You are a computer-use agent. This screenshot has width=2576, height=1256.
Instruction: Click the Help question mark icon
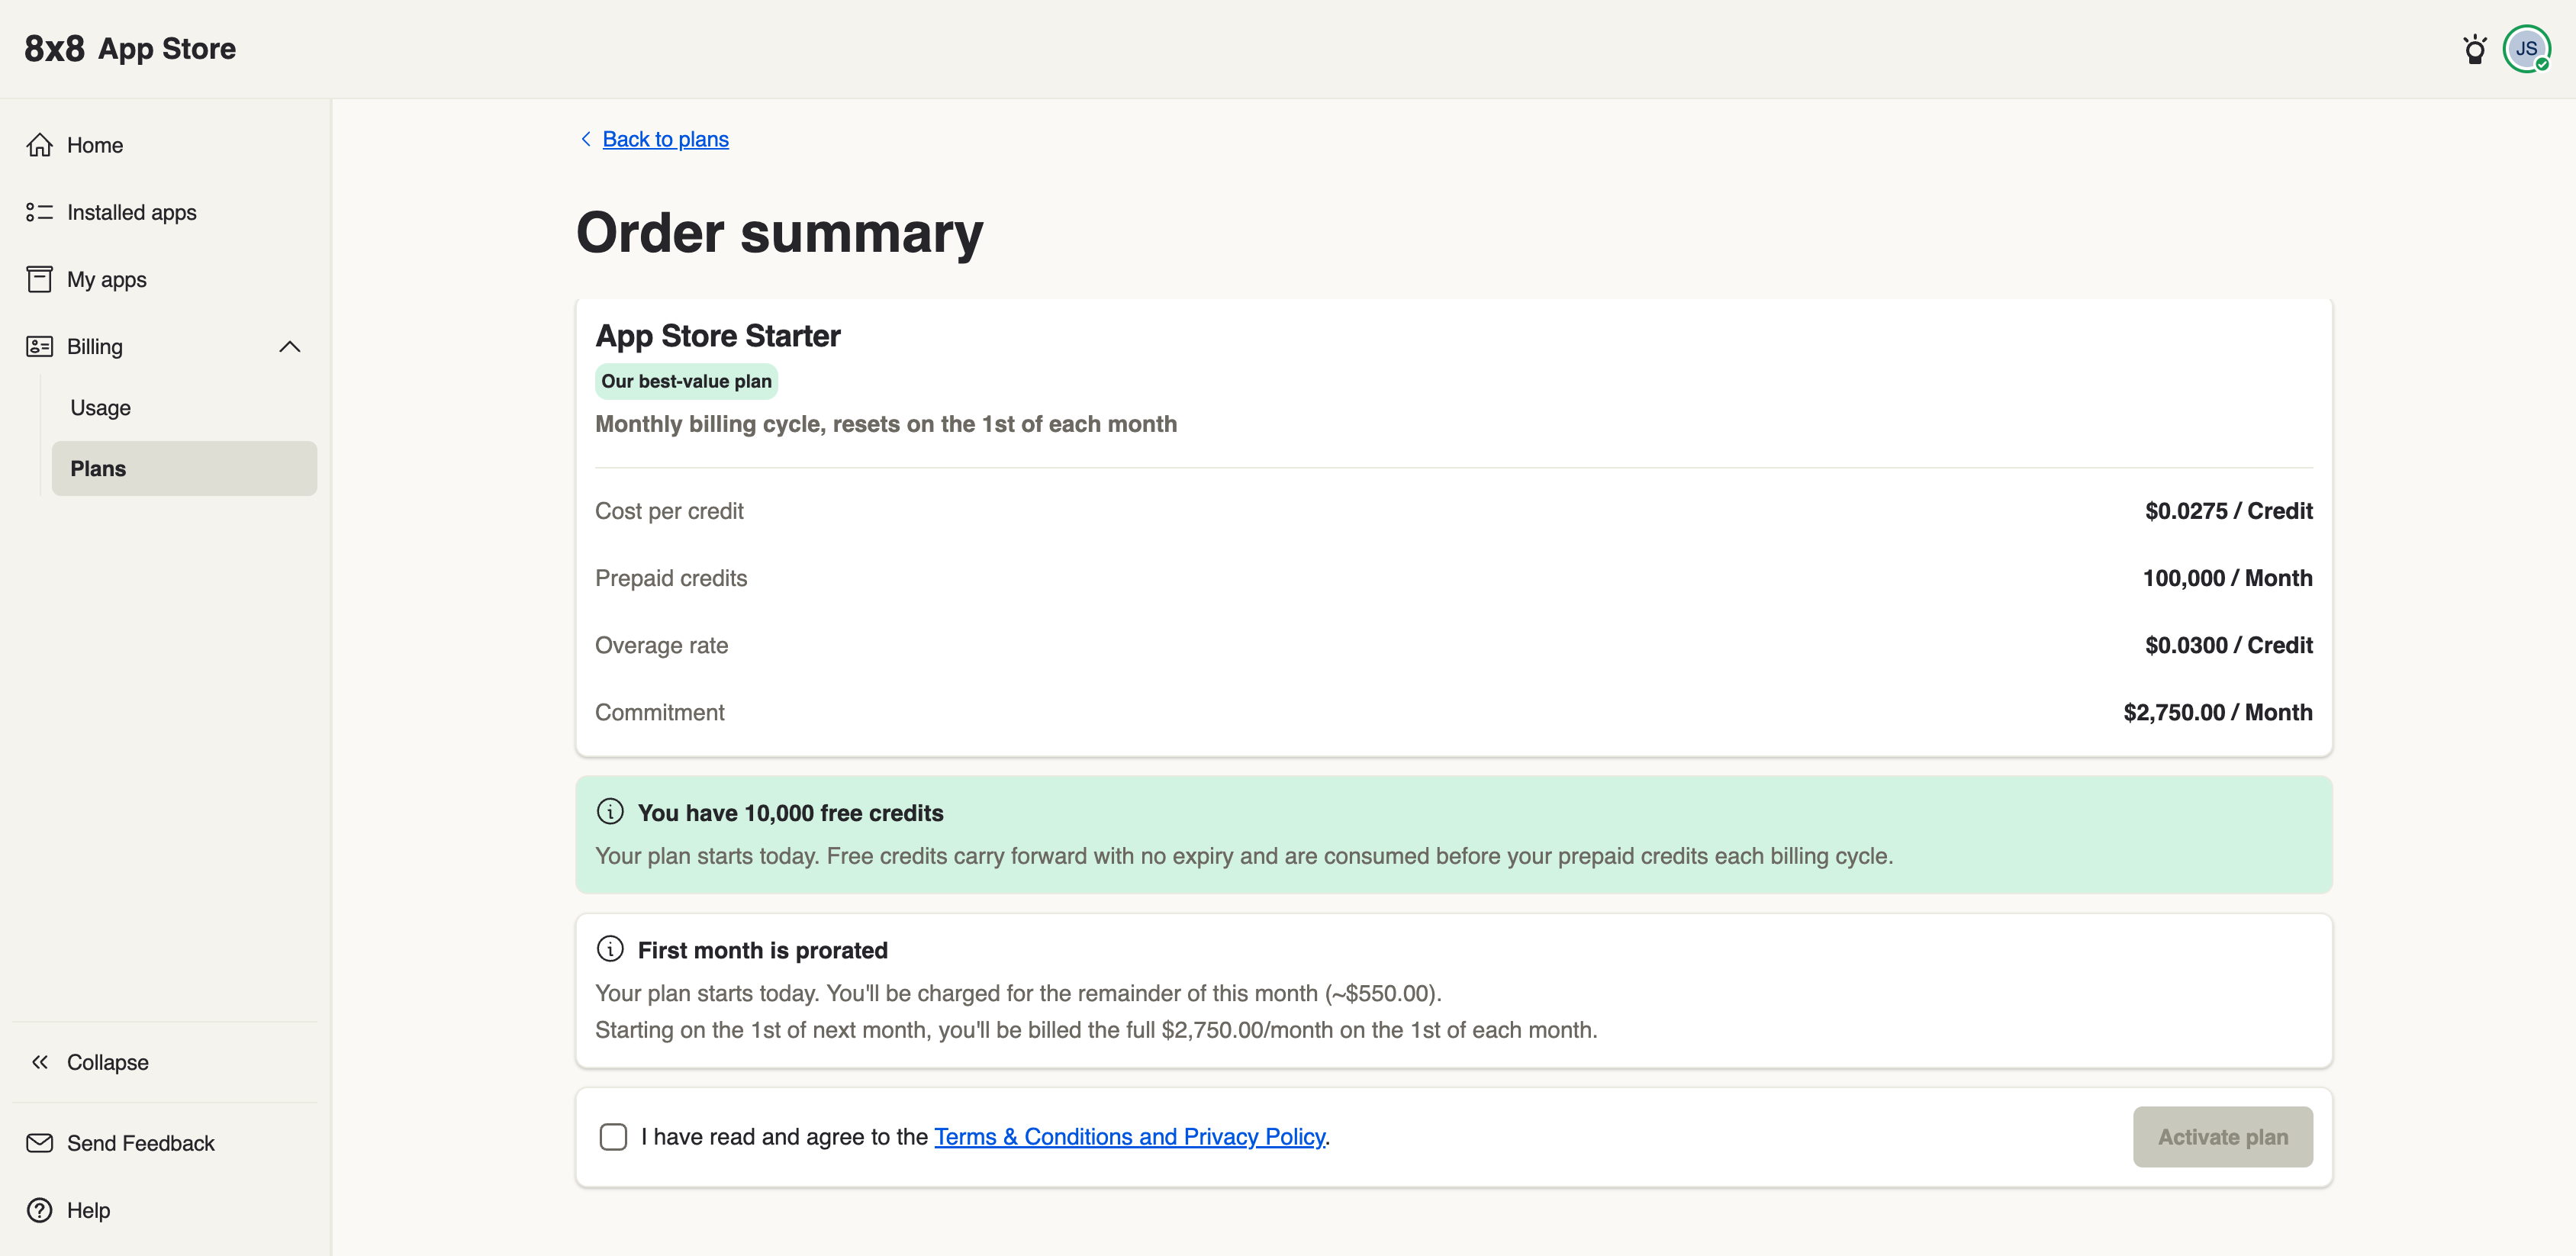point(39,1210)
